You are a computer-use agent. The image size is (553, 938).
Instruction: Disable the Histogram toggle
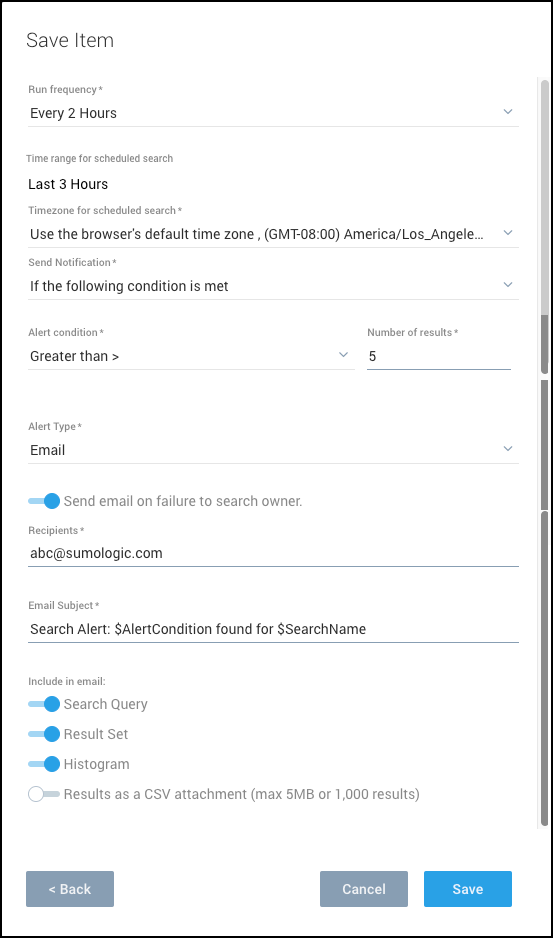pyautogui.click(x=44, y=764)
